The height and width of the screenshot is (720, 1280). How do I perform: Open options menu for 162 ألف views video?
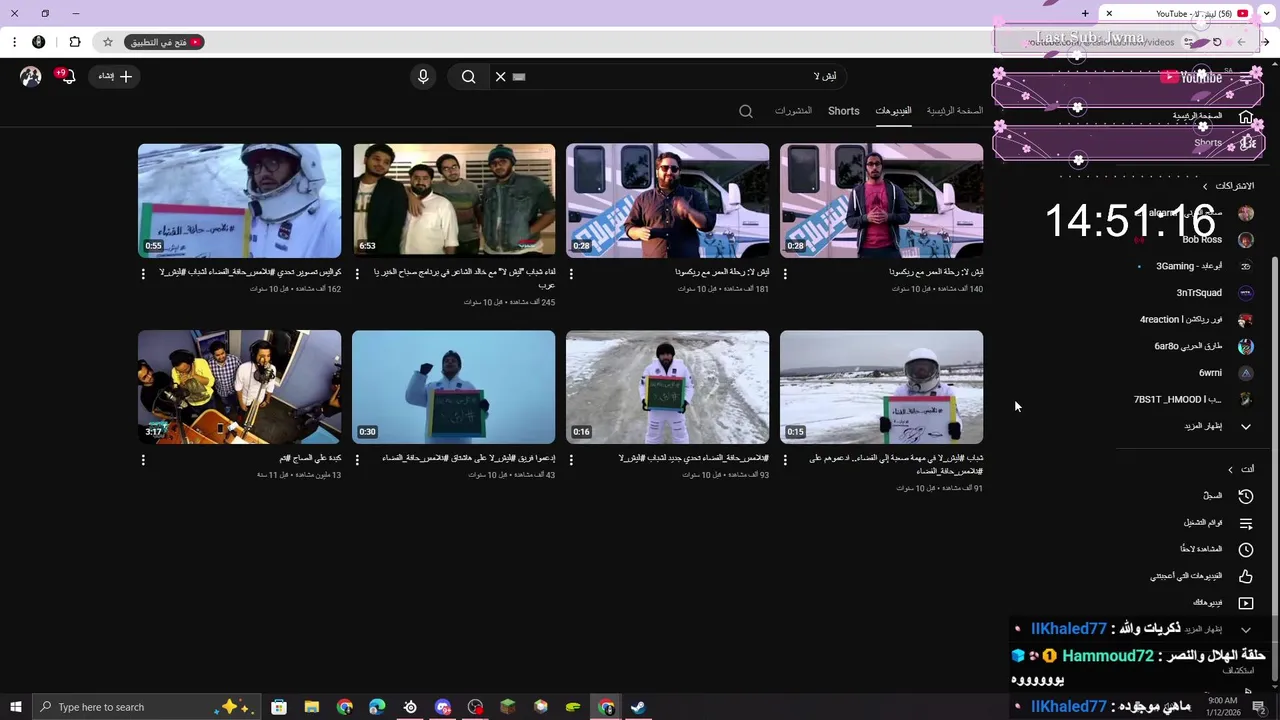click(143, 273)
